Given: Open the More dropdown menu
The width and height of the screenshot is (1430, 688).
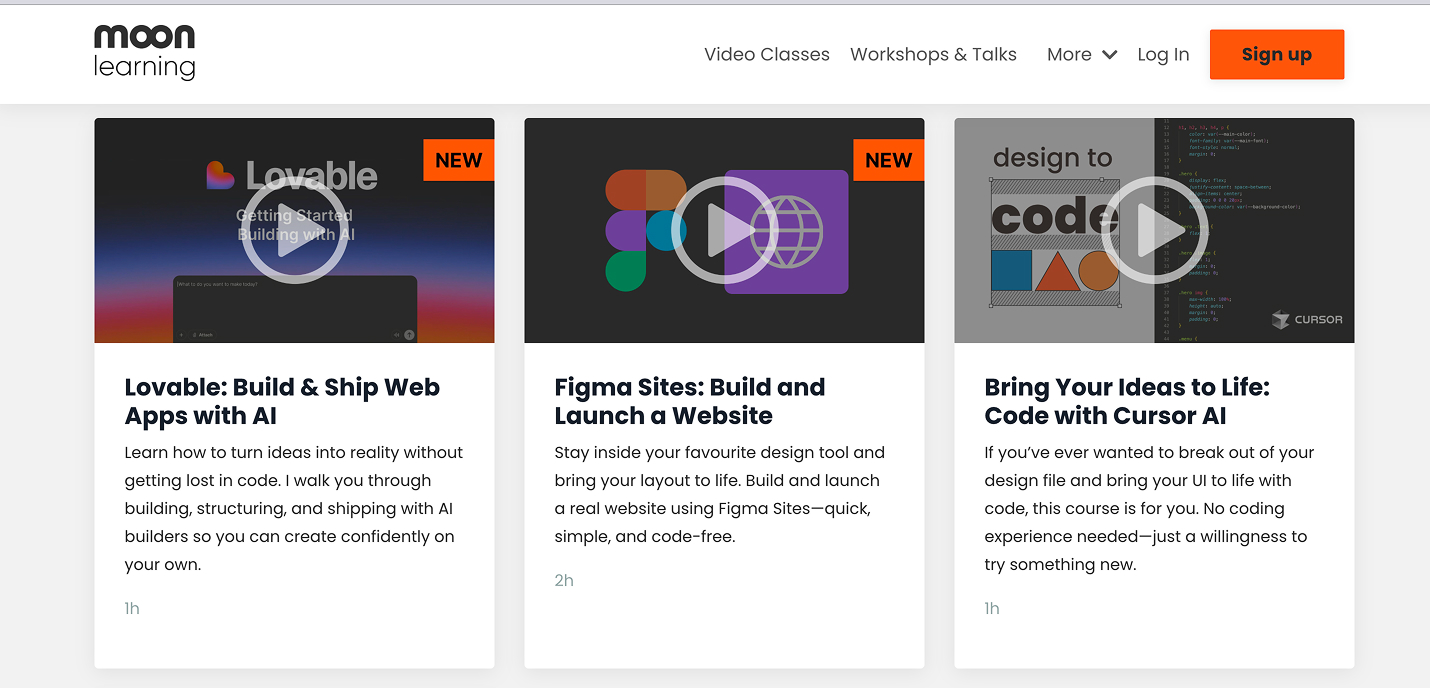Looking at the screenshot, I should [x=1069, y=54].
